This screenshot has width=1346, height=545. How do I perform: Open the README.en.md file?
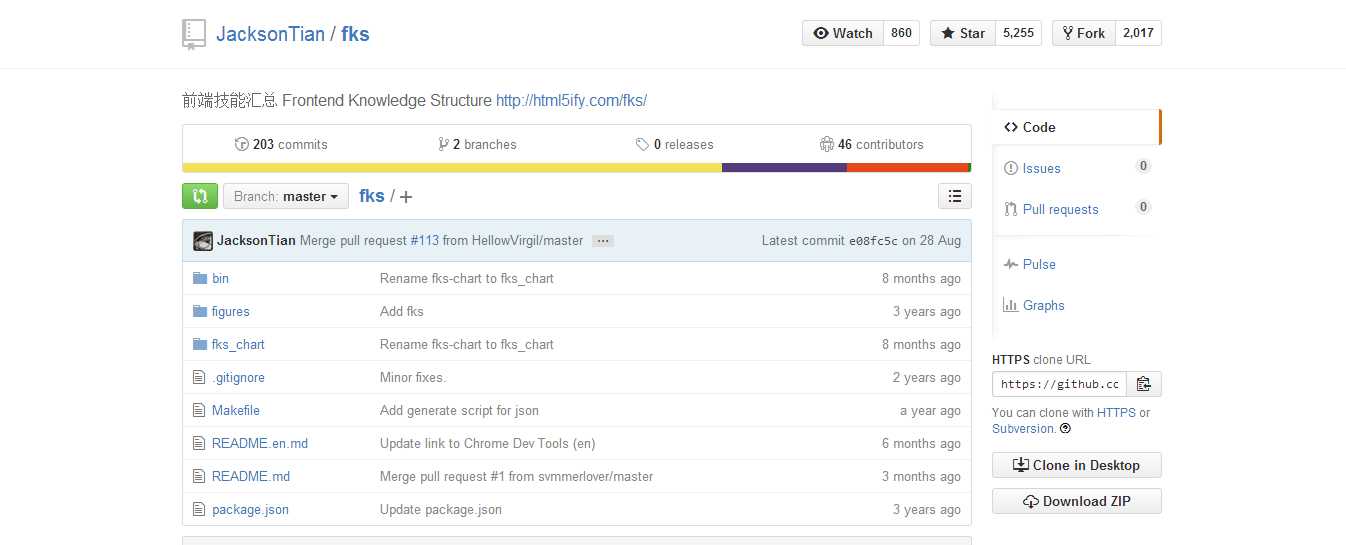tap(260, 443)
